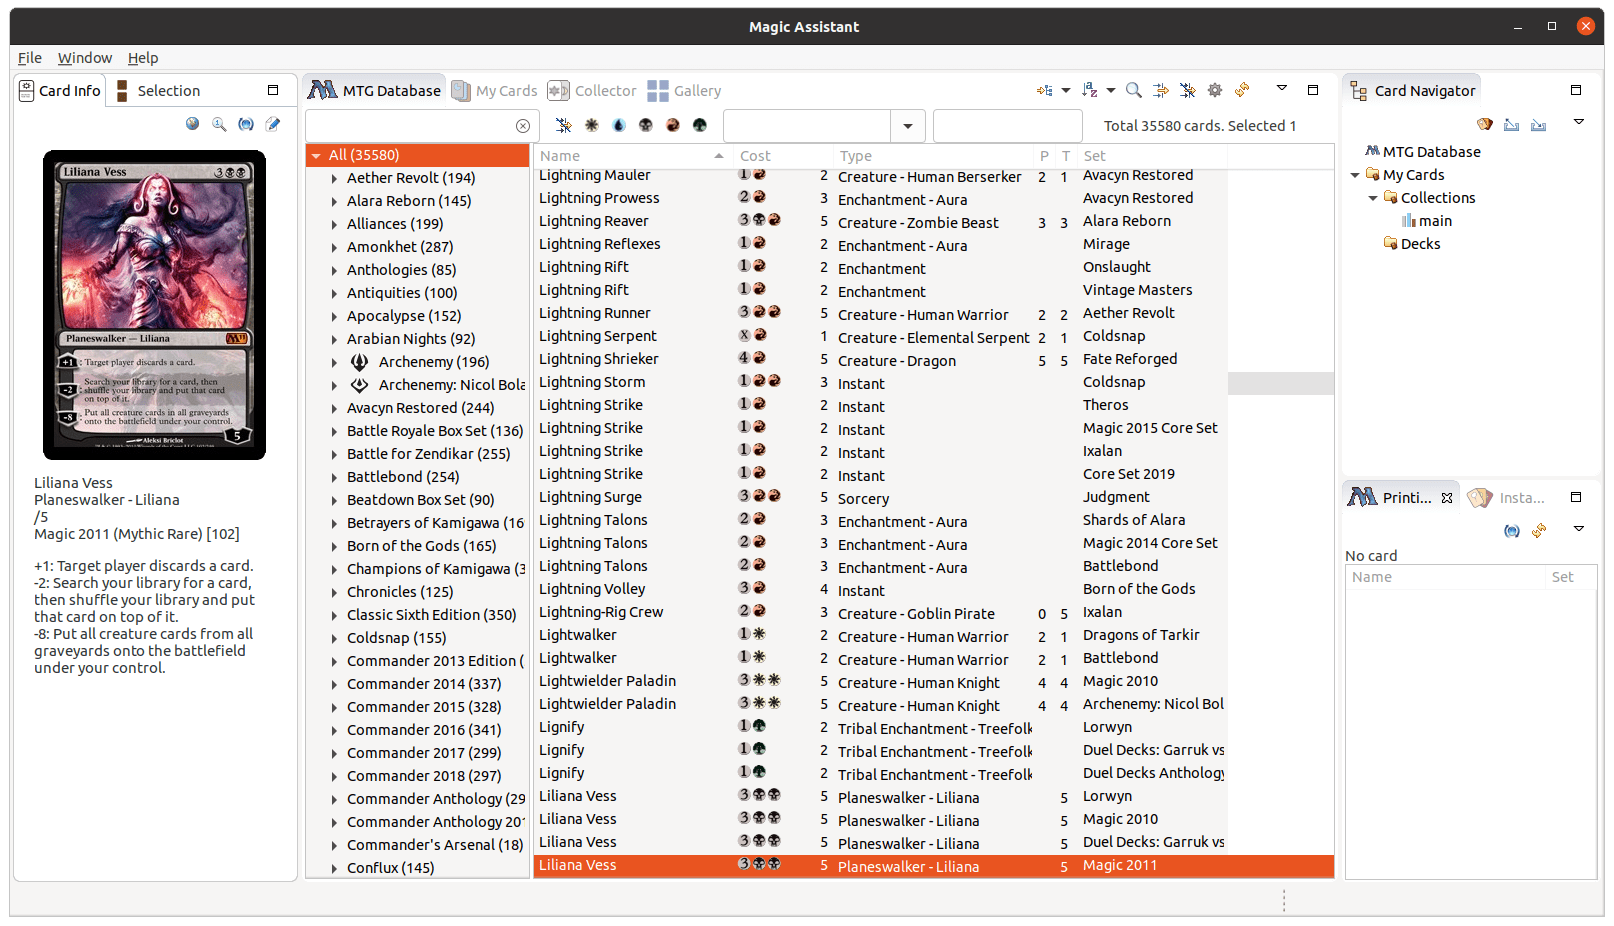Click the edit pencil icon in Card Info
The image size is (1614, 926).
coord(273,124)
